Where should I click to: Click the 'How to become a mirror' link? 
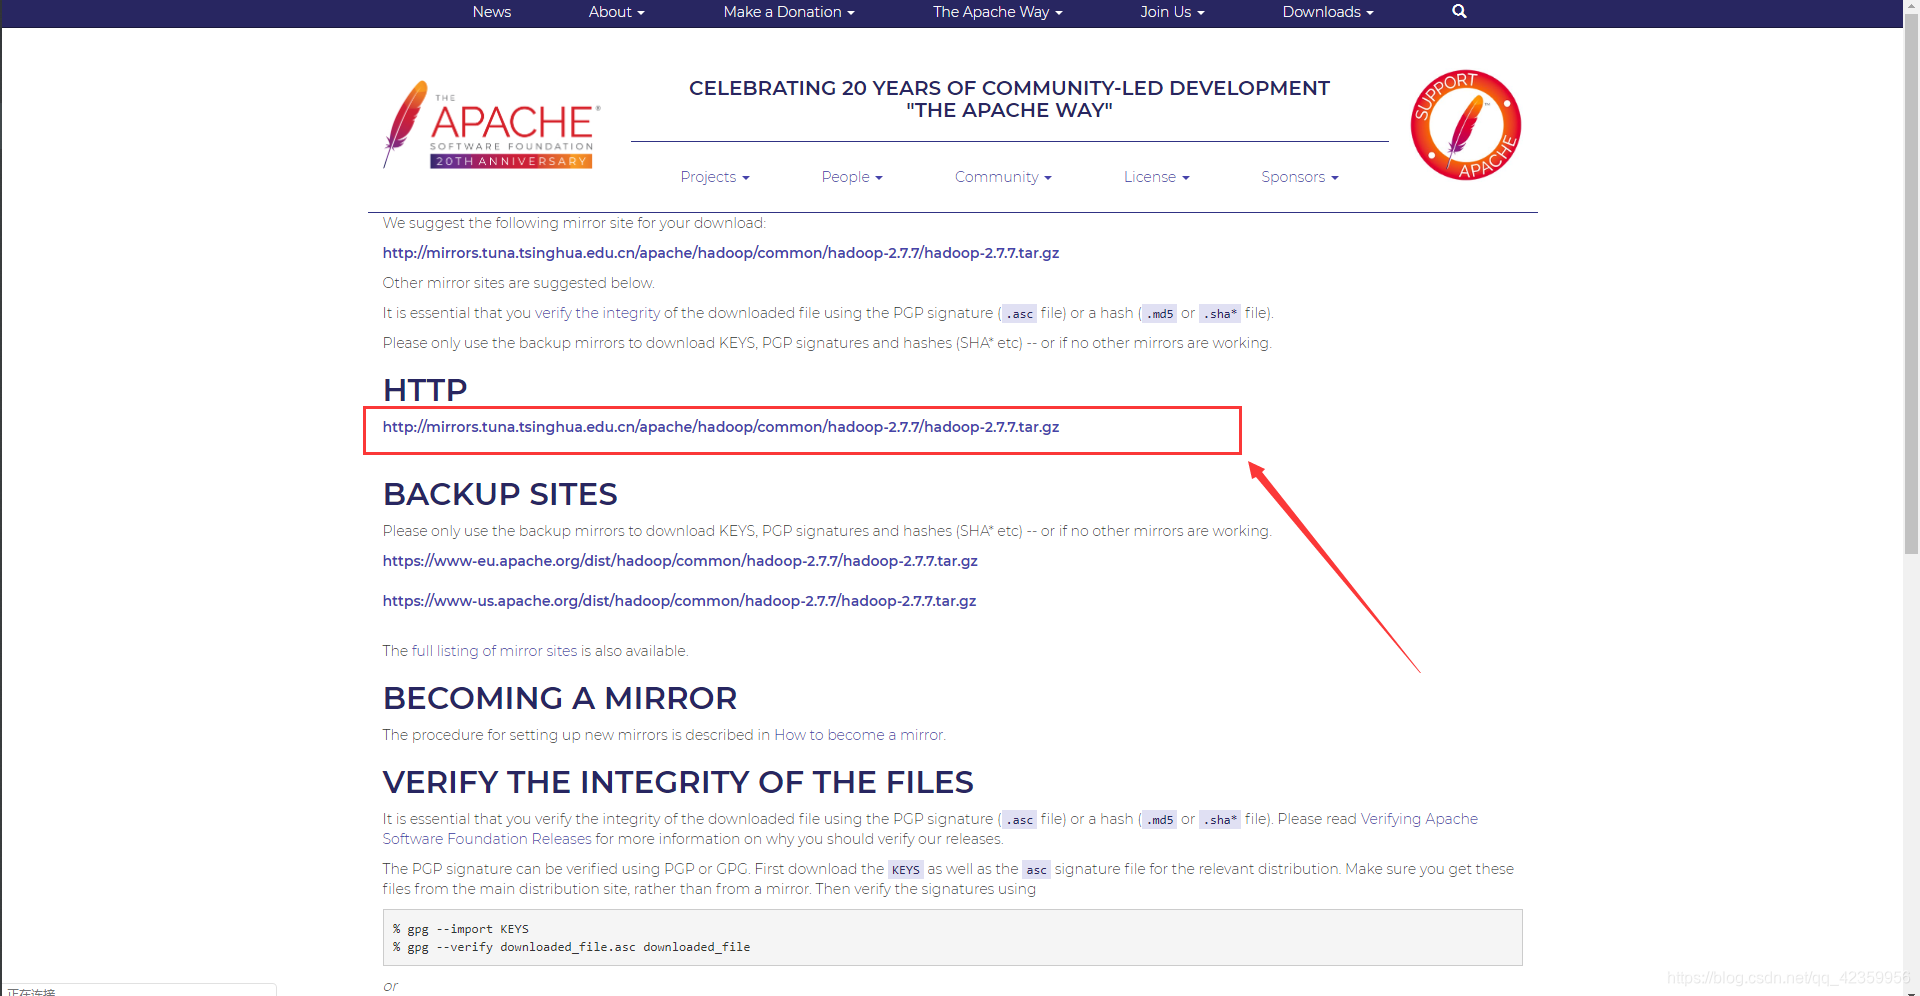pos(858,735)
